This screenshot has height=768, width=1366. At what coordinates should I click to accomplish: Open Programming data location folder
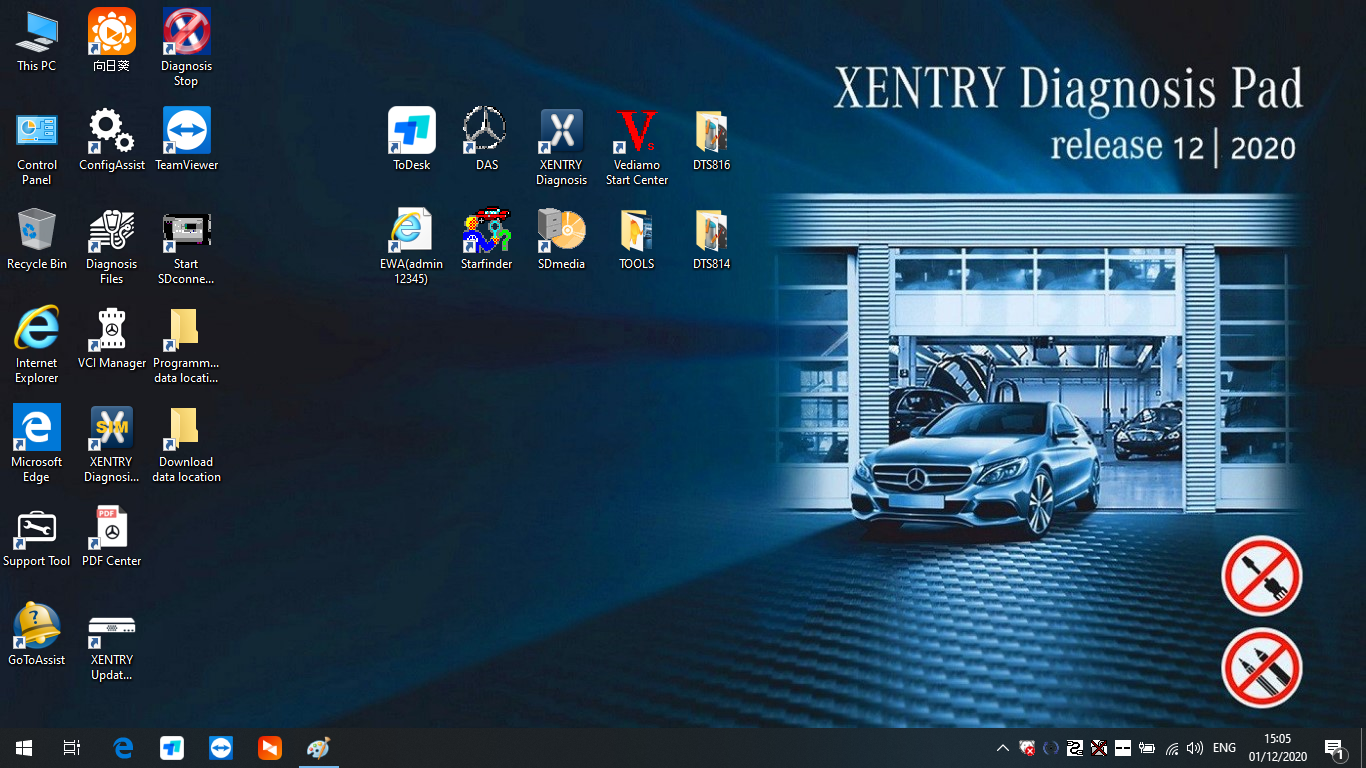coord(186,345)
